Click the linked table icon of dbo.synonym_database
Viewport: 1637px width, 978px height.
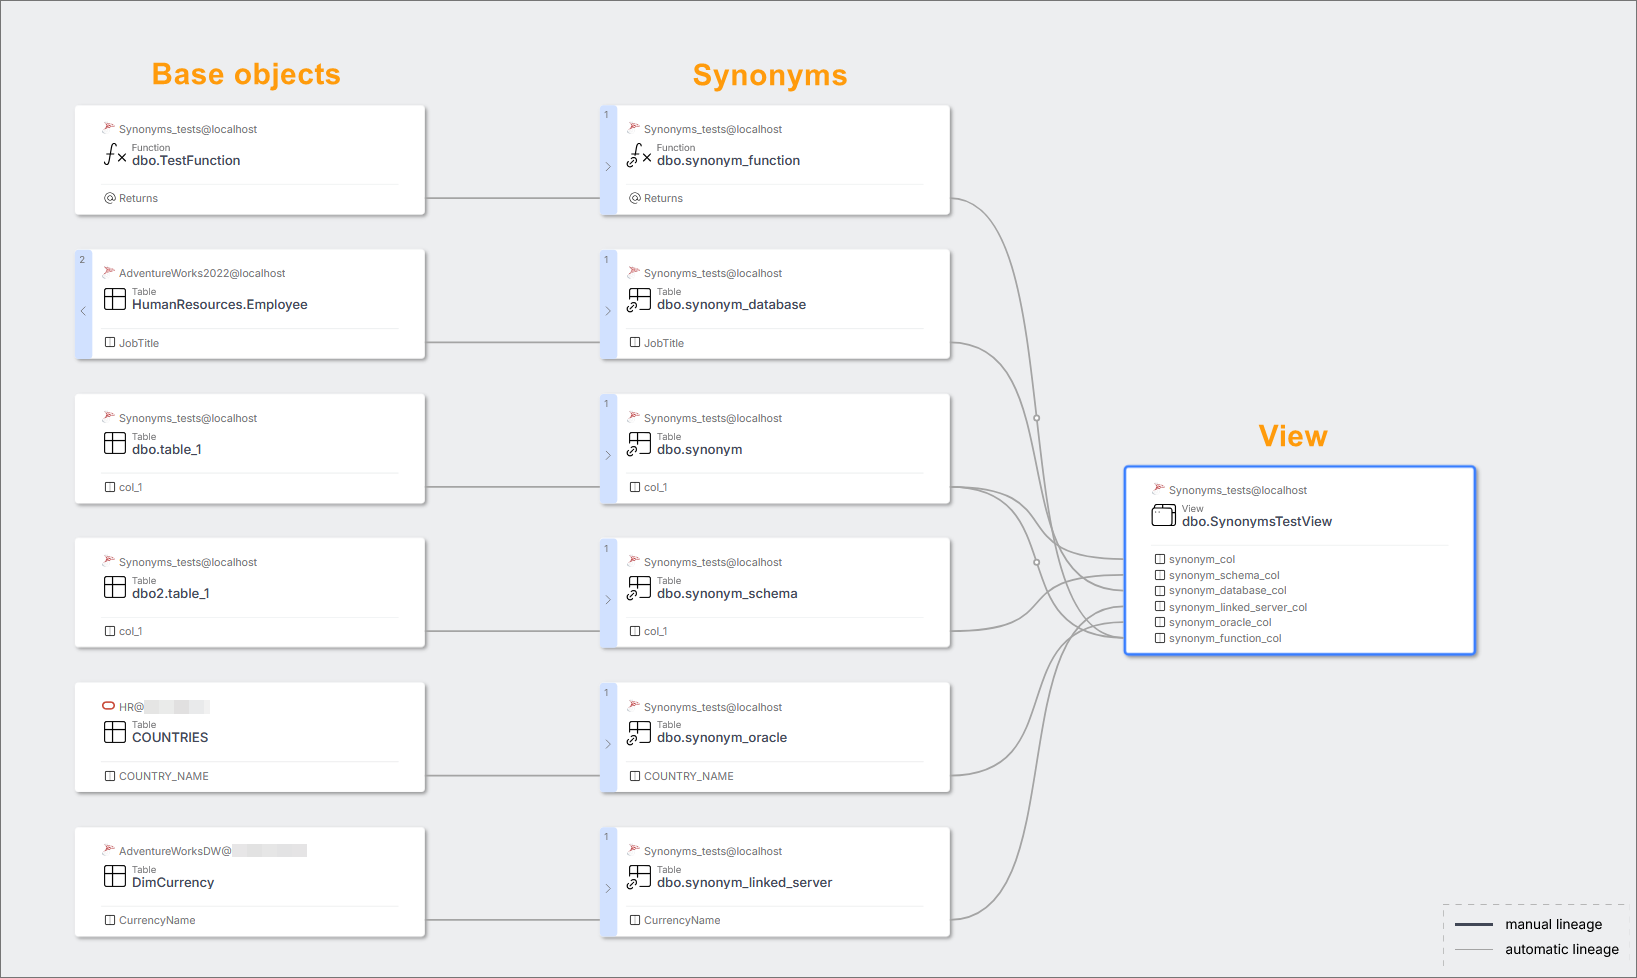coord(639,299)
